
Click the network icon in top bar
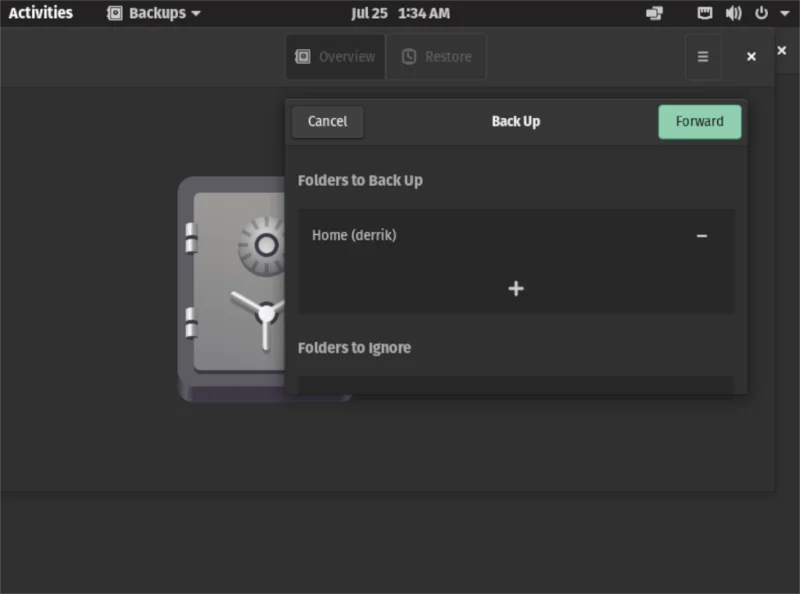pos(705,13)
